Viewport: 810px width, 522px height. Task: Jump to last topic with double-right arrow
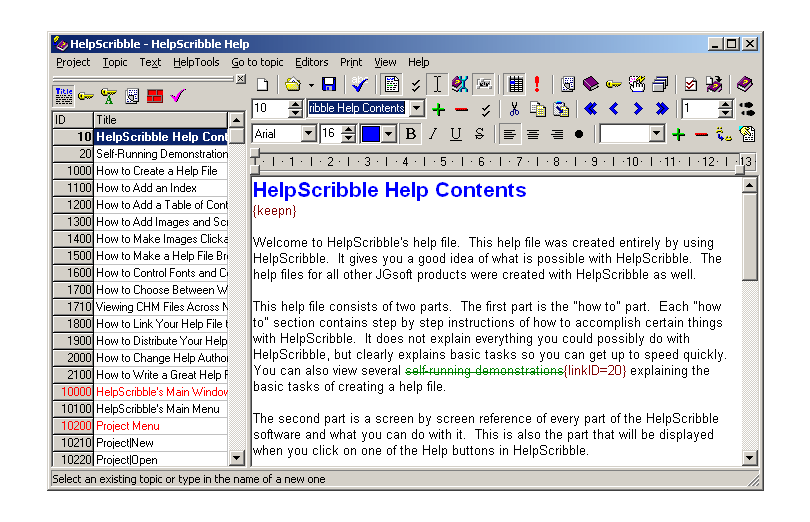tap(662, 109)
